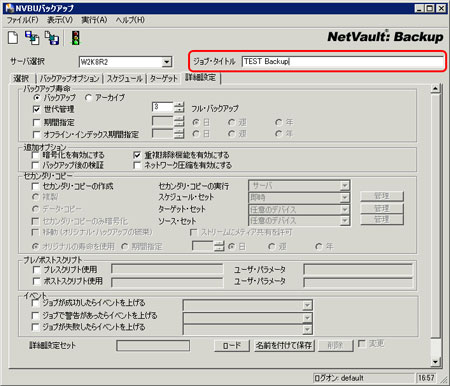Click the 16:57 time in status bar
This screenshot has height=386, width=450.
(426, 378)
